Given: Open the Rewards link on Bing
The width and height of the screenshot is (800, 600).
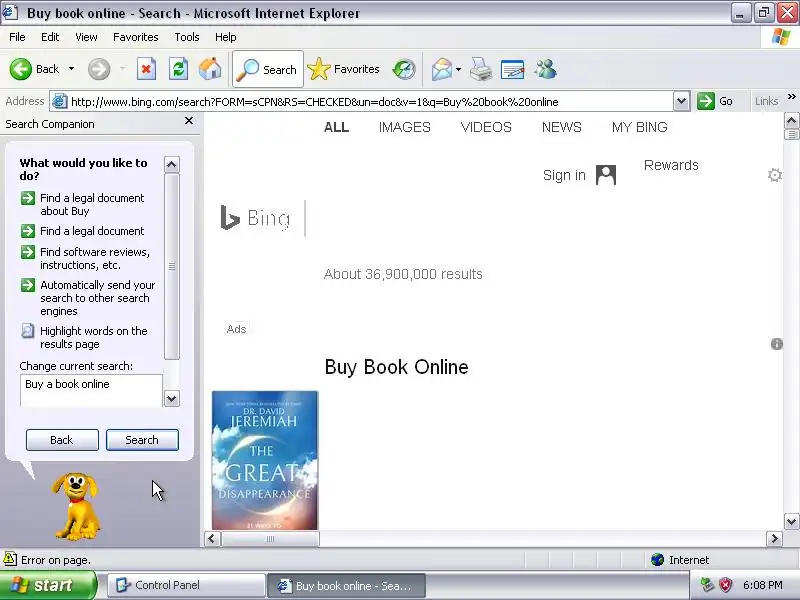Looking at the screenshot, I should tap(671, 165).
